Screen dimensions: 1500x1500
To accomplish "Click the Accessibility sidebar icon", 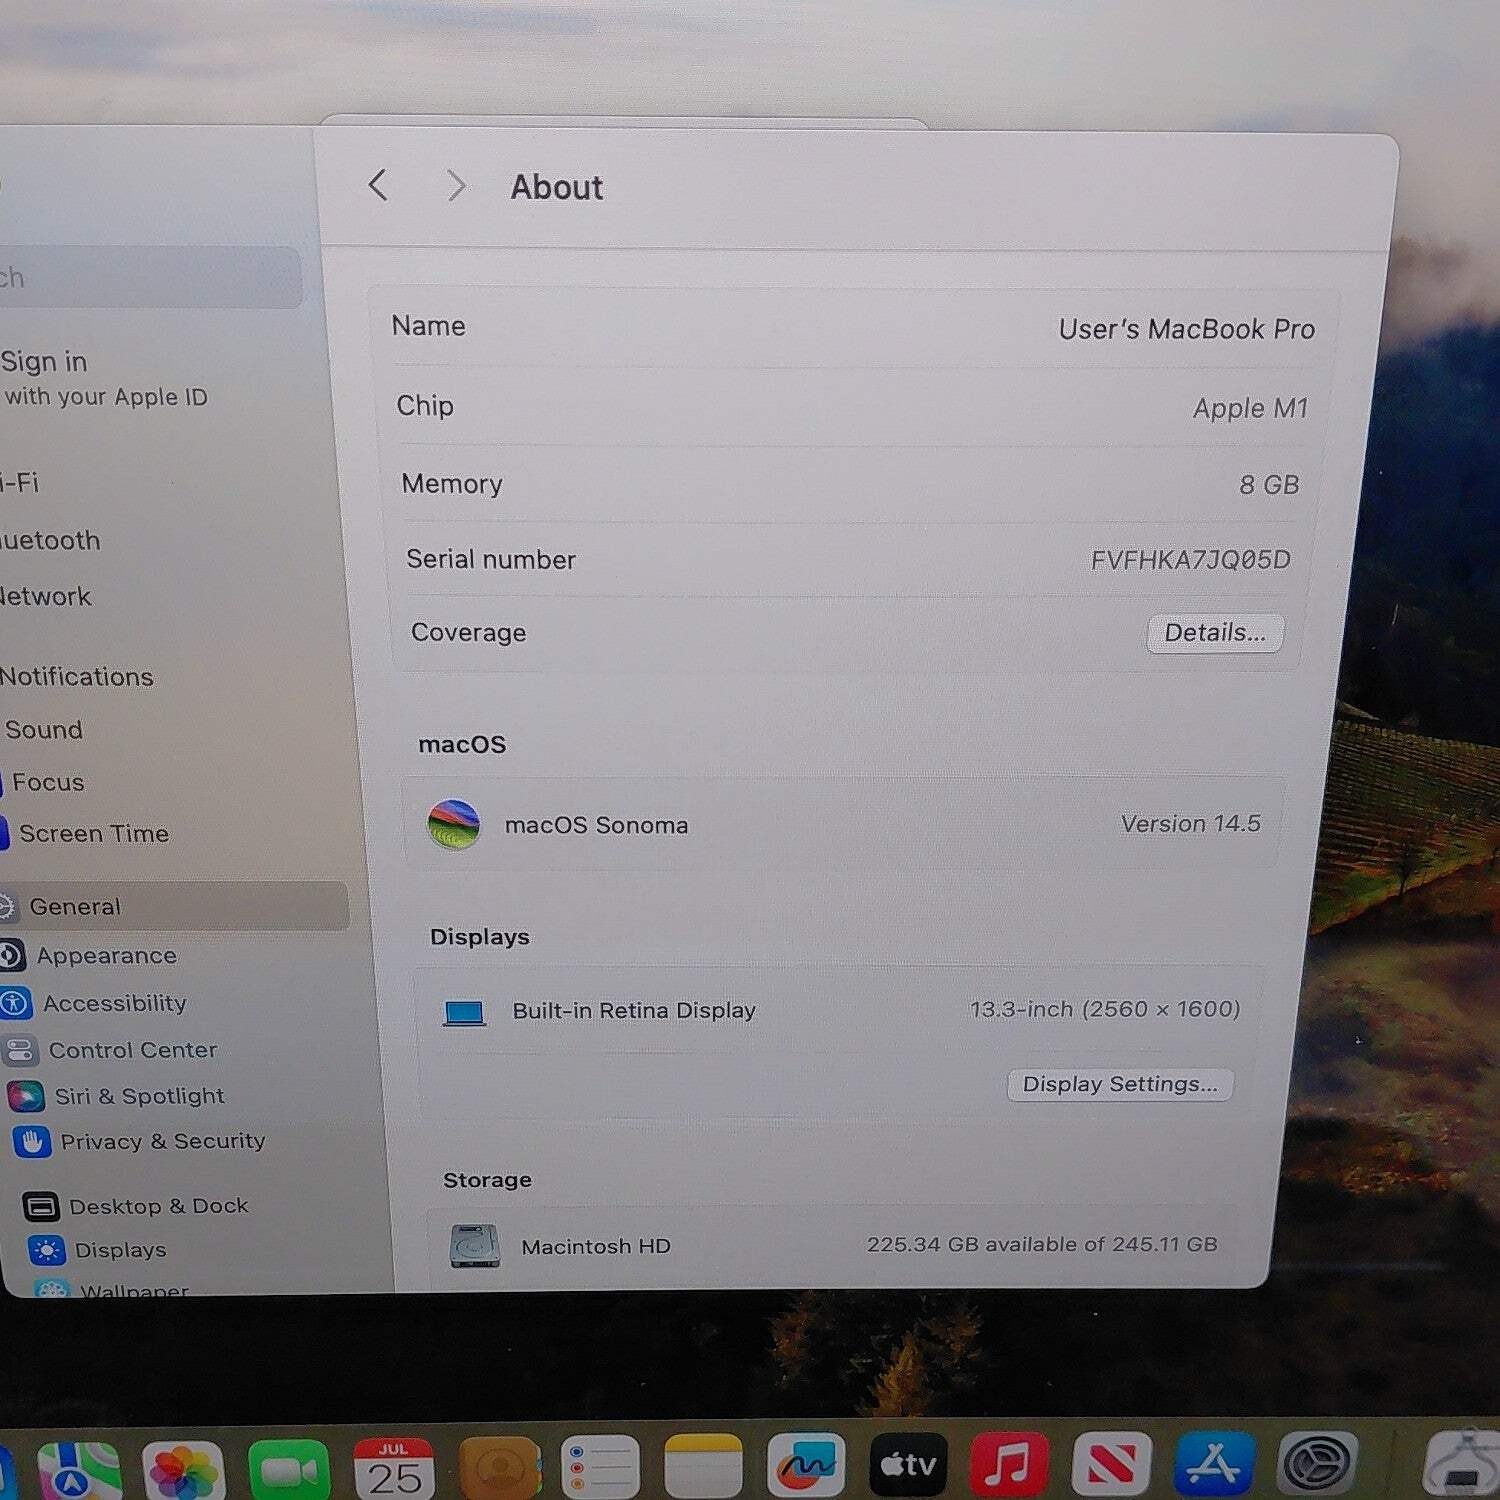I will (x=16, y=1003).
